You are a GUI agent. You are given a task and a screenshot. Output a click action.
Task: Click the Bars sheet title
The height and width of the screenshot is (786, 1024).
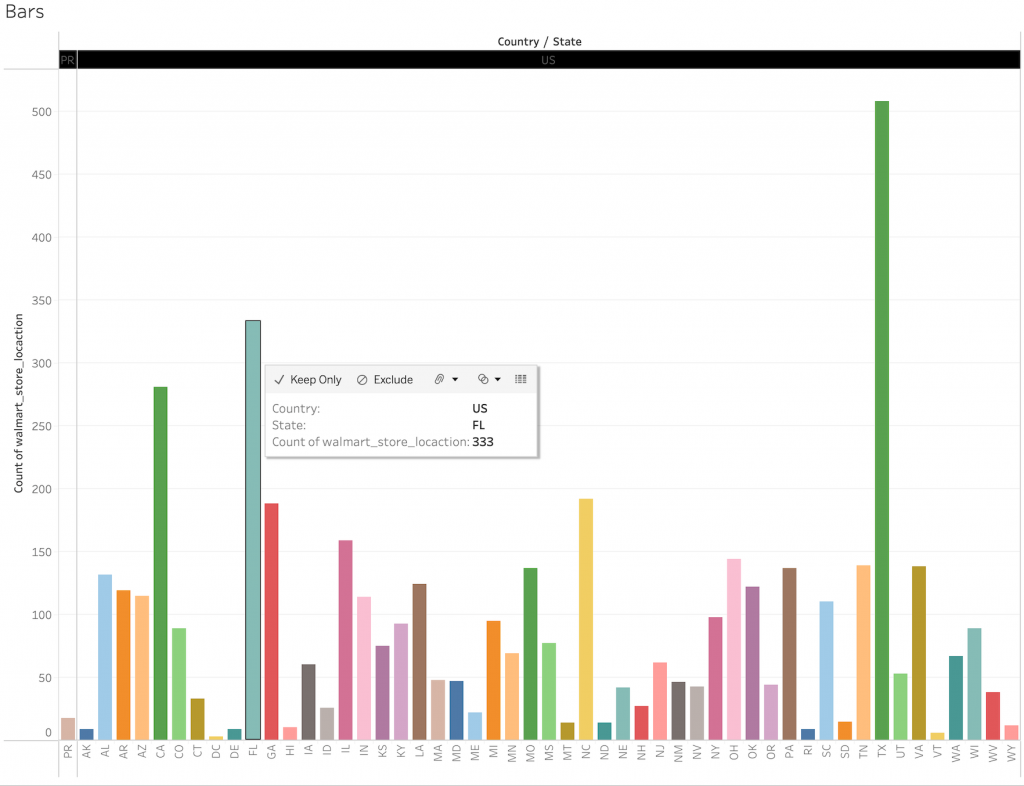[x=25, y=12]
